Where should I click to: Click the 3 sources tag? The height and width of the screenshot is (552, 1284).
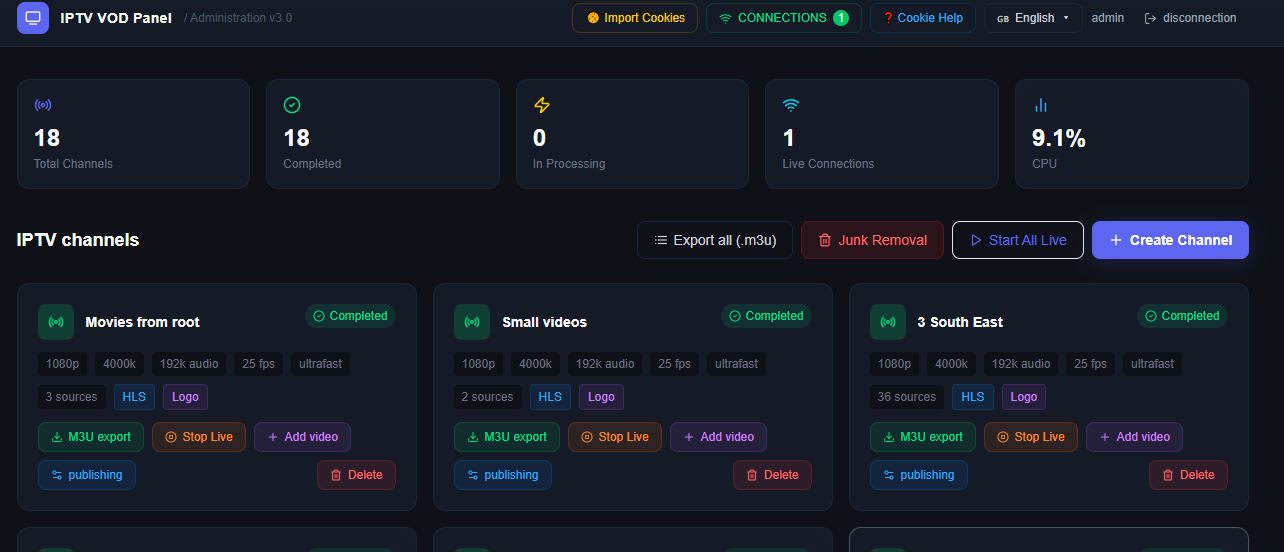72,397
